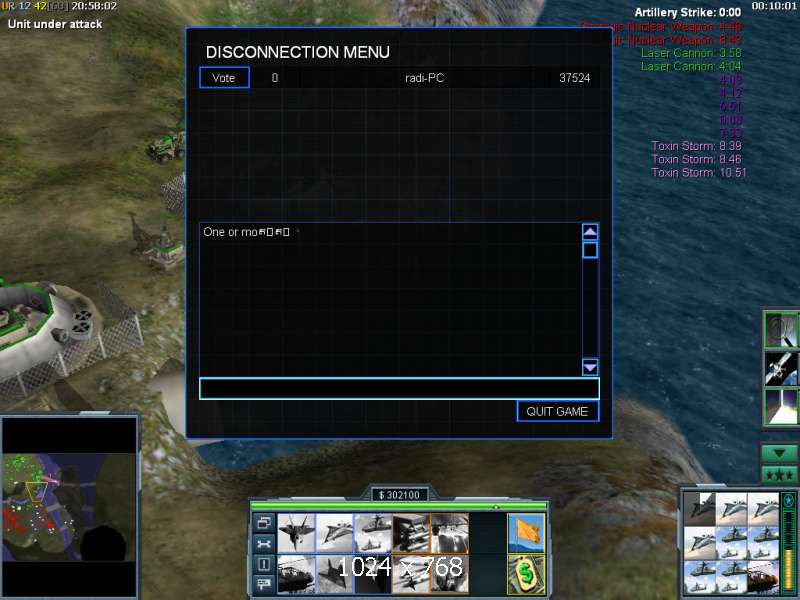This screenshot has width=800, height=600.
Task: Click the Laser Cannon: 4:04 timer
Action: pos(691,66)
